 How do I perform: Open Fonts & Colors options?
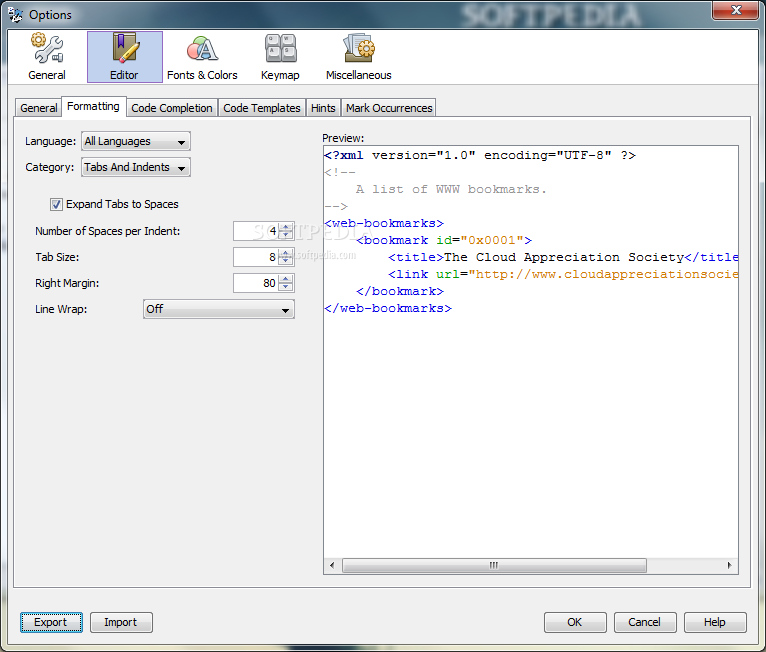[202, 57]
